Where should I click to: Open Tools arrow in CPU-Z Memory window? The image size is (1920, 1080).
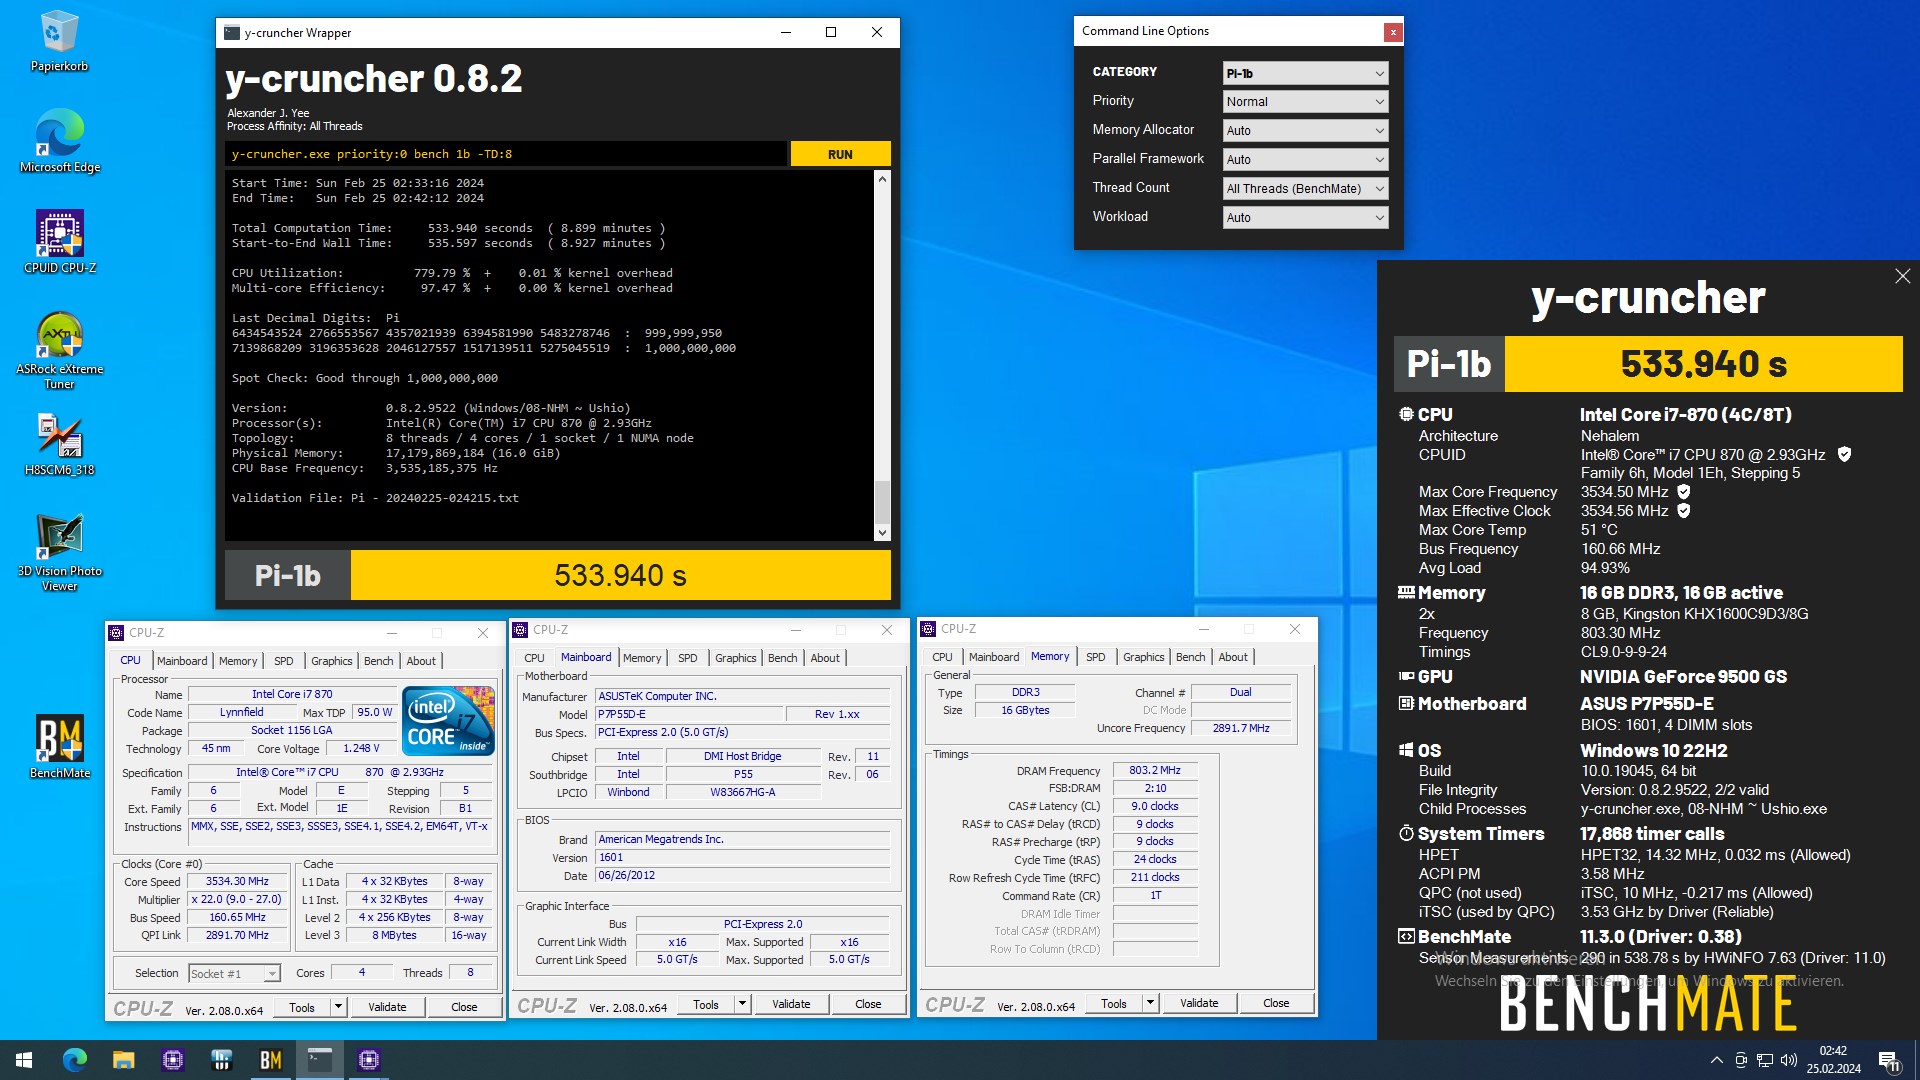(1151, 1003)
